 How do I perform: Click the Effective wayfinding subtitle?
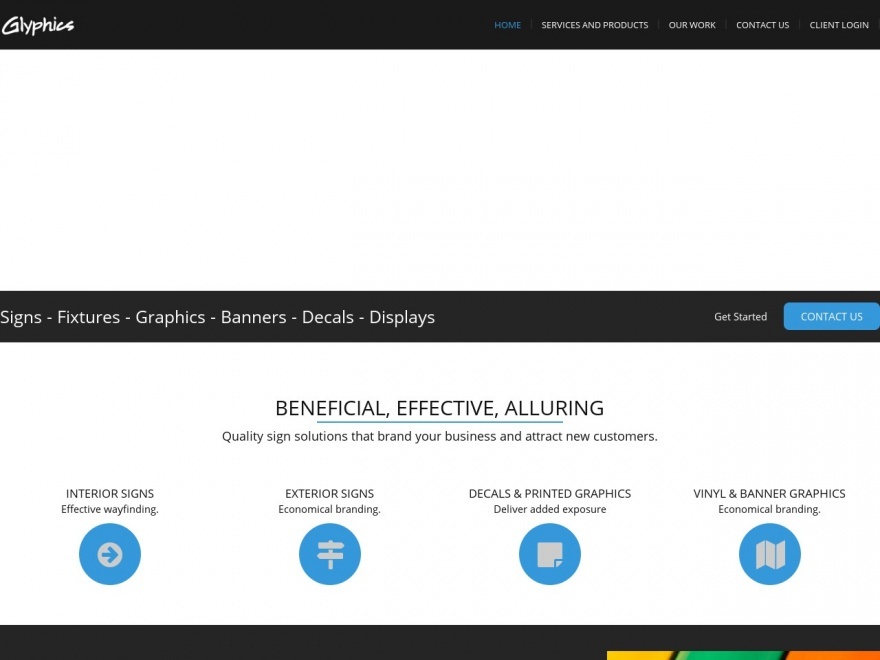pyautogui.click(x=110, y=509)
